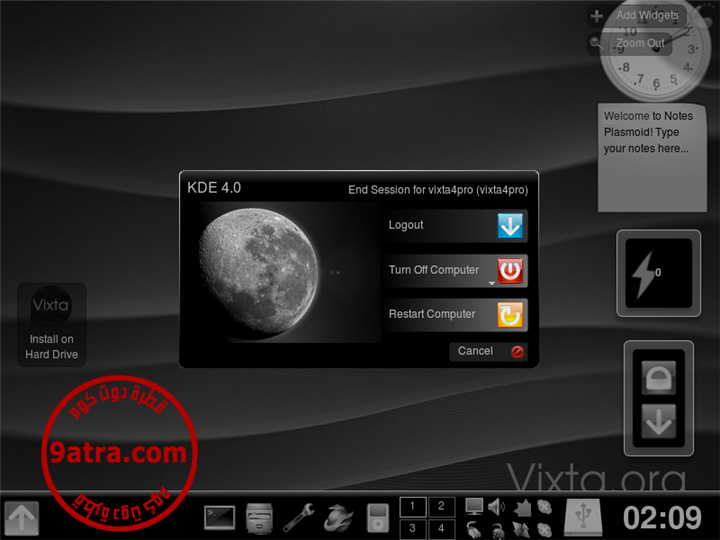Click the maple leaf tray icon
The height and width of the screenshot is (540, 720).
[x=522, y=507]
